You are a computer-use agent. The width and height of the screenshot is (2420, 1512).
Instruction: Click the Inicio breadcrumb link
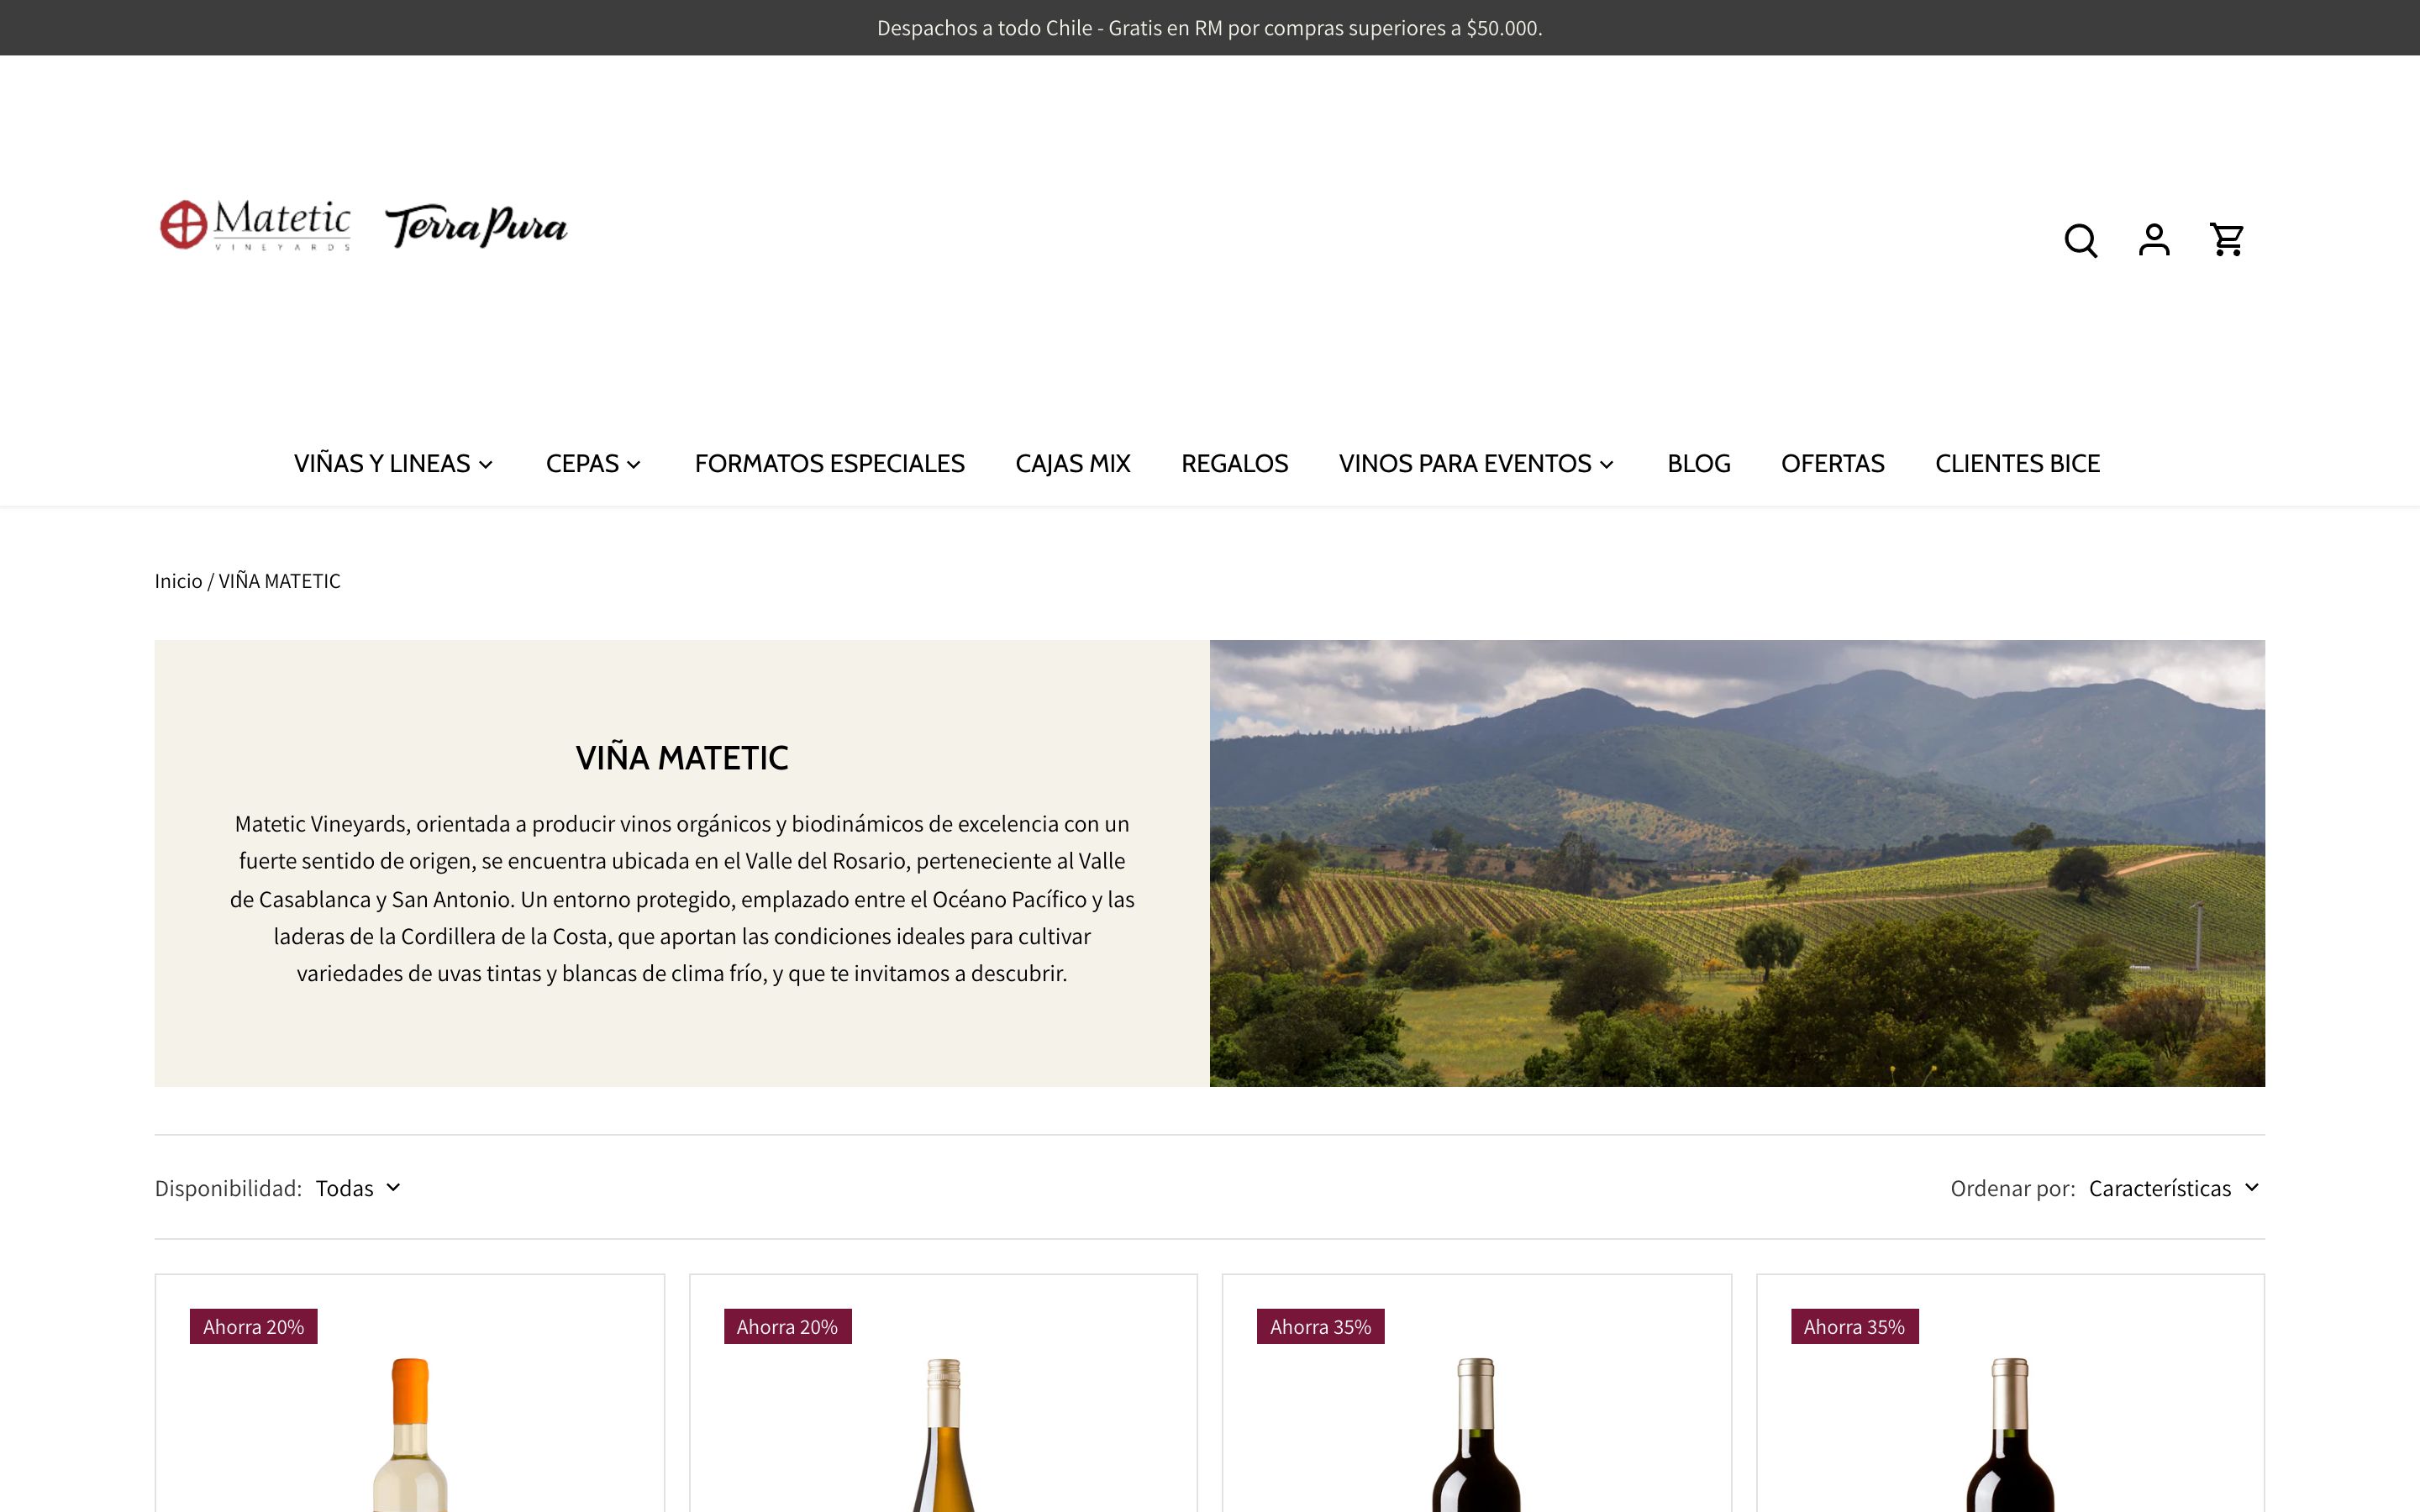point(178,581)
